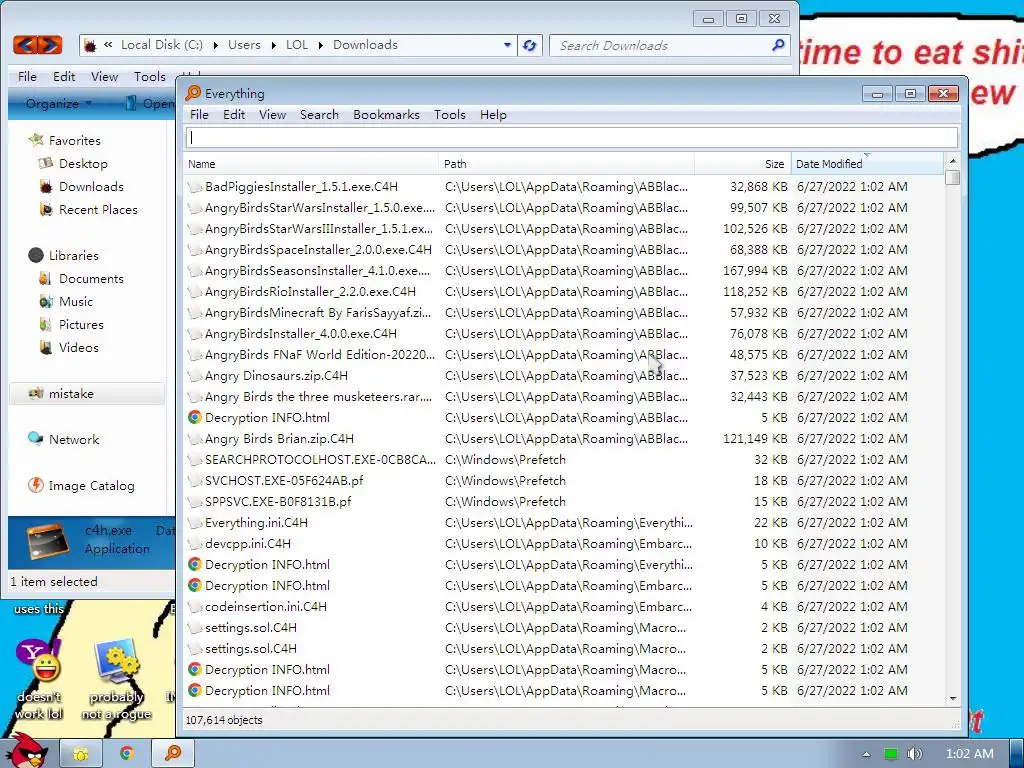Click the Image Catalog icon in sidebar
Image resolution: width=1024 pixels, height=768 pixels.
click(x=35, y=485)
